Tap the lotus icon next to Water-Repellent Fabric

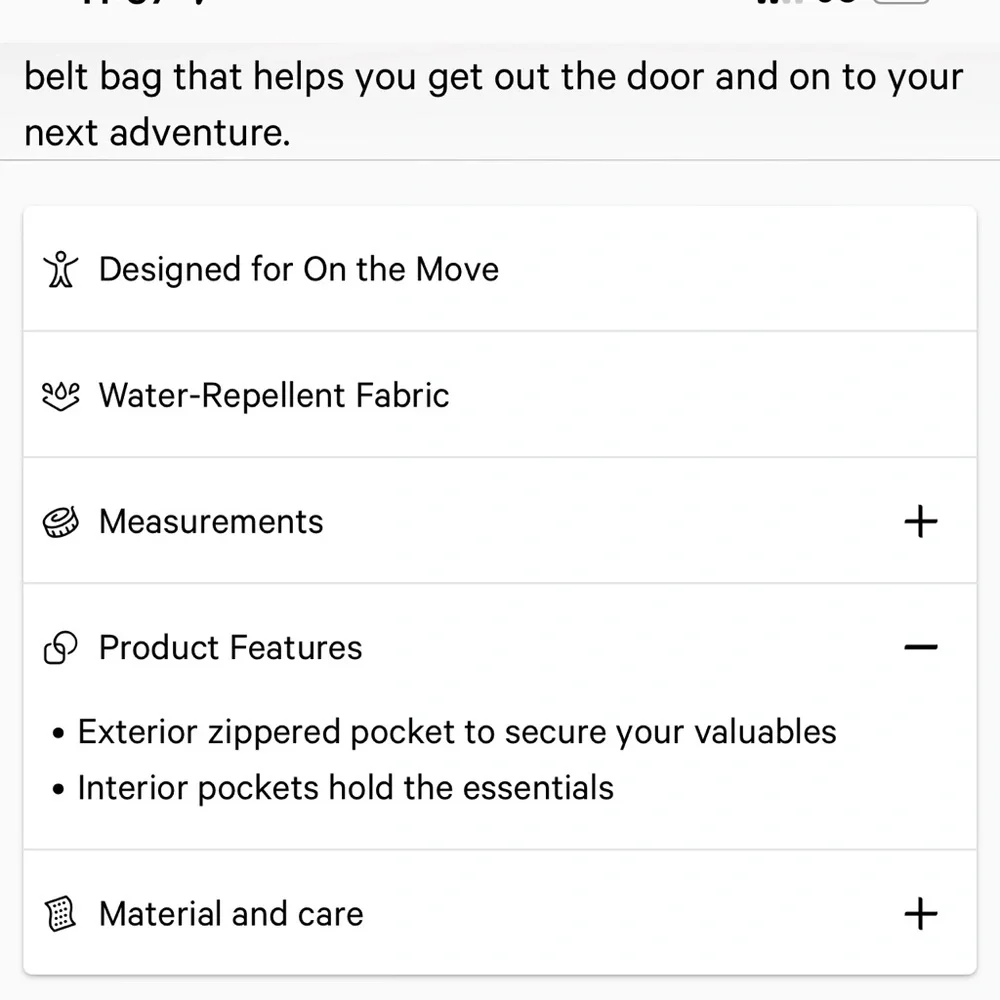pos(61,395)
